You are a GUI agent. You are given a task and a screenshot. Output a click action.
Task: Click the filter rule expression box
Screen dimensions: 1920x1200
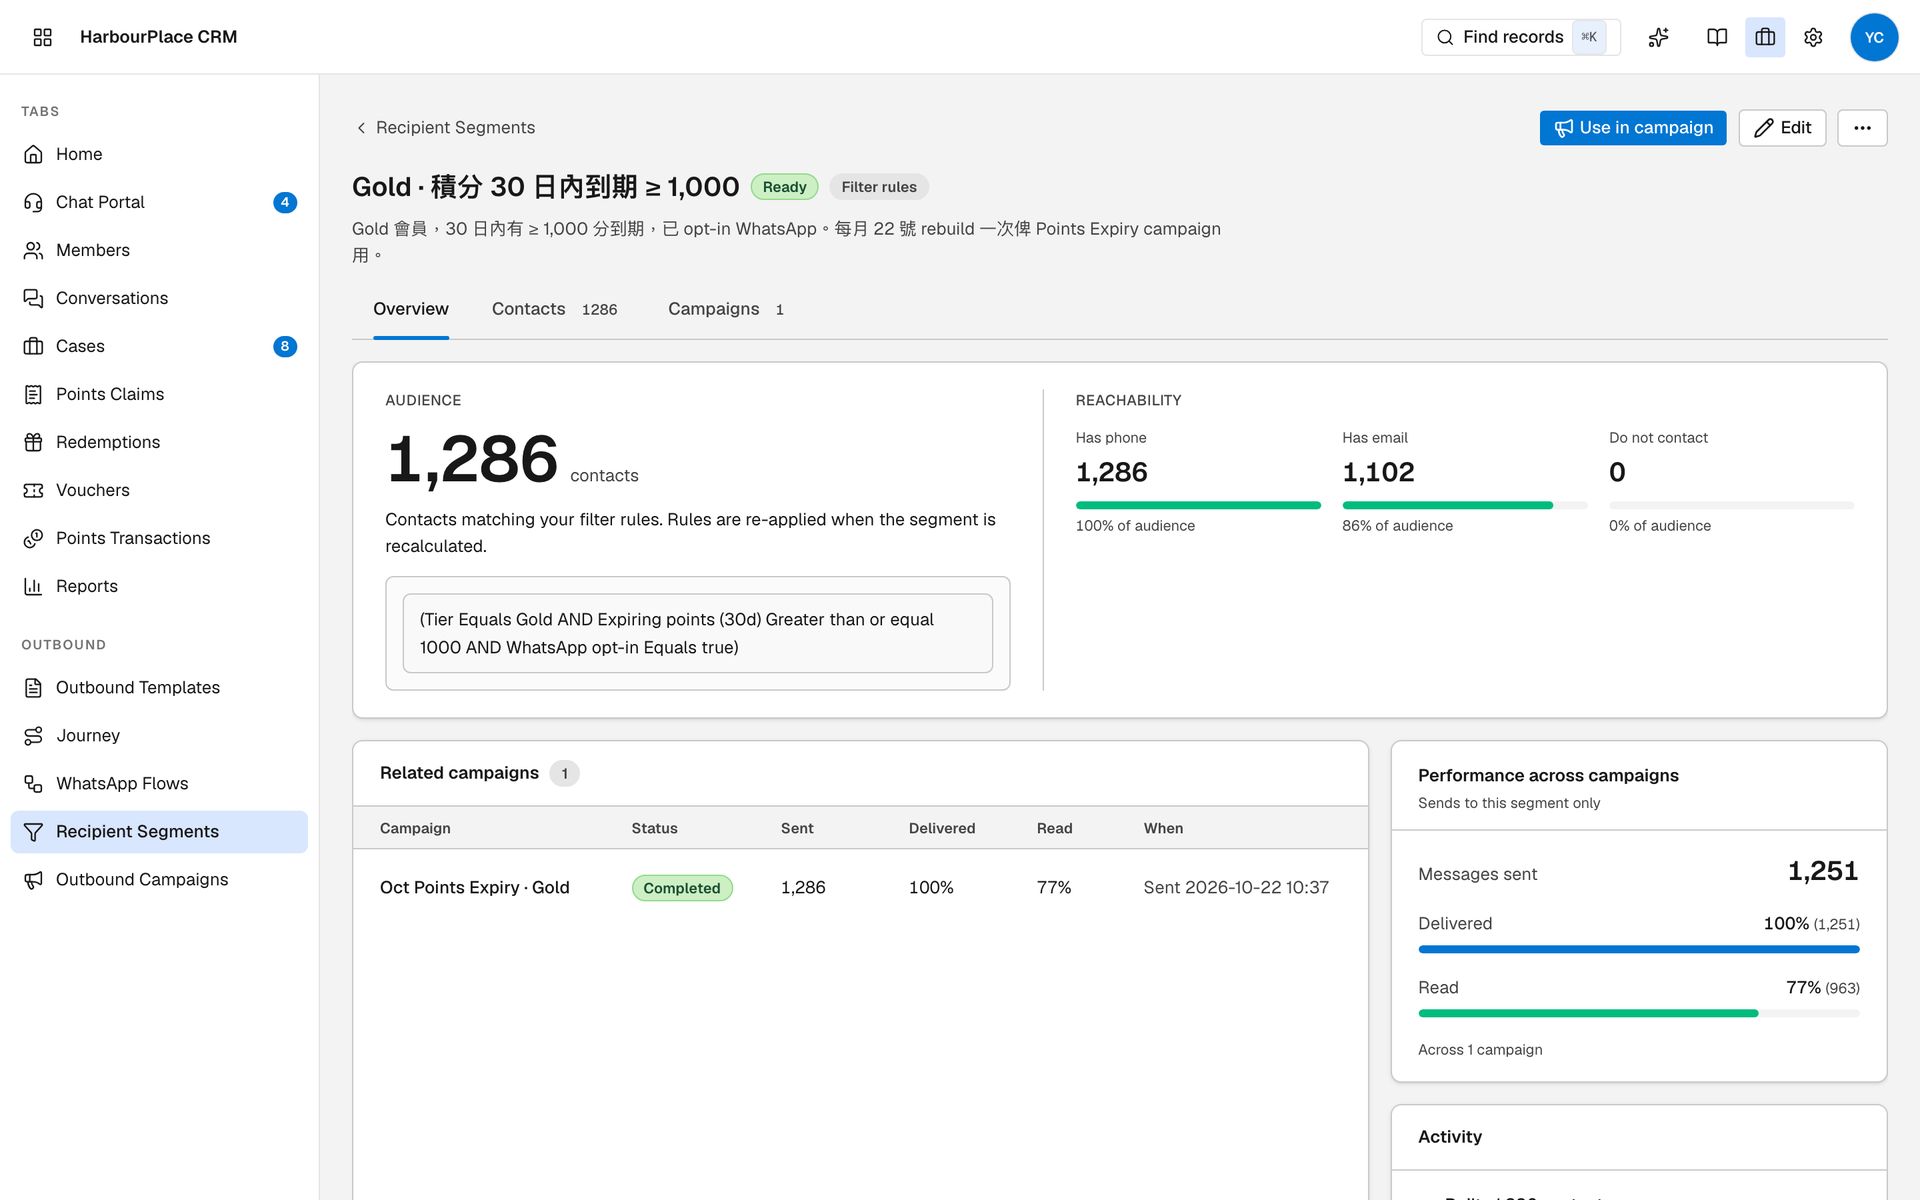coord(698,633)
